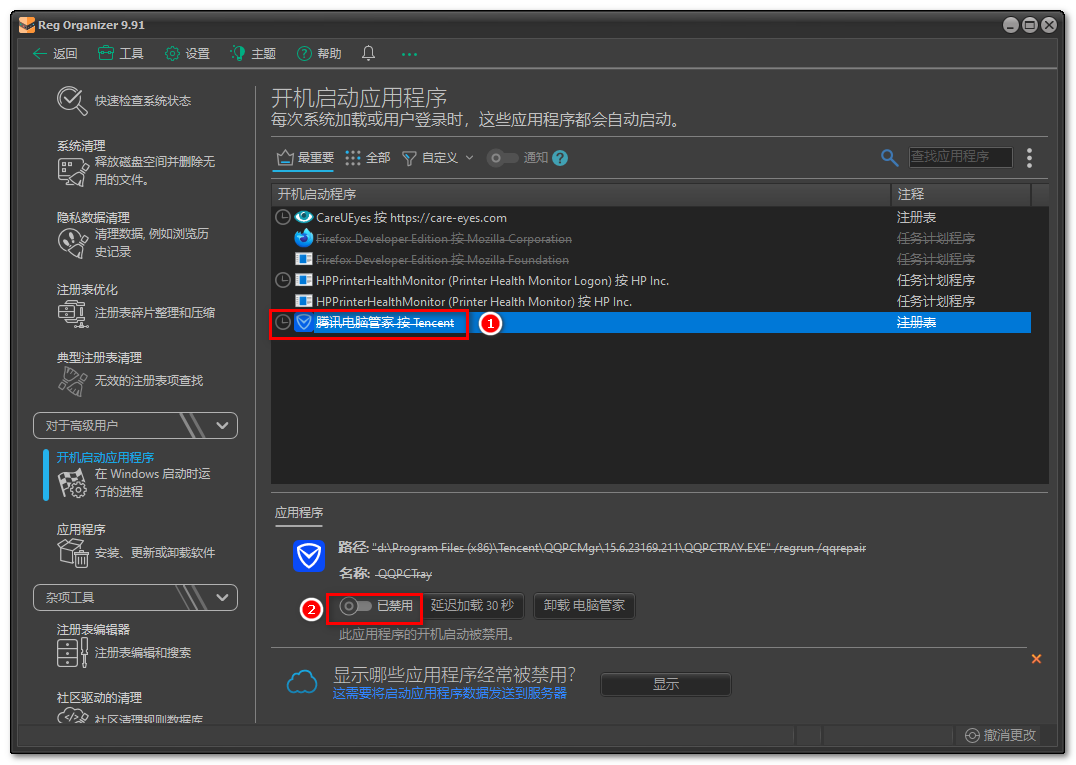
Task: Toggle the 通知 switch
Action: [502, 158]
